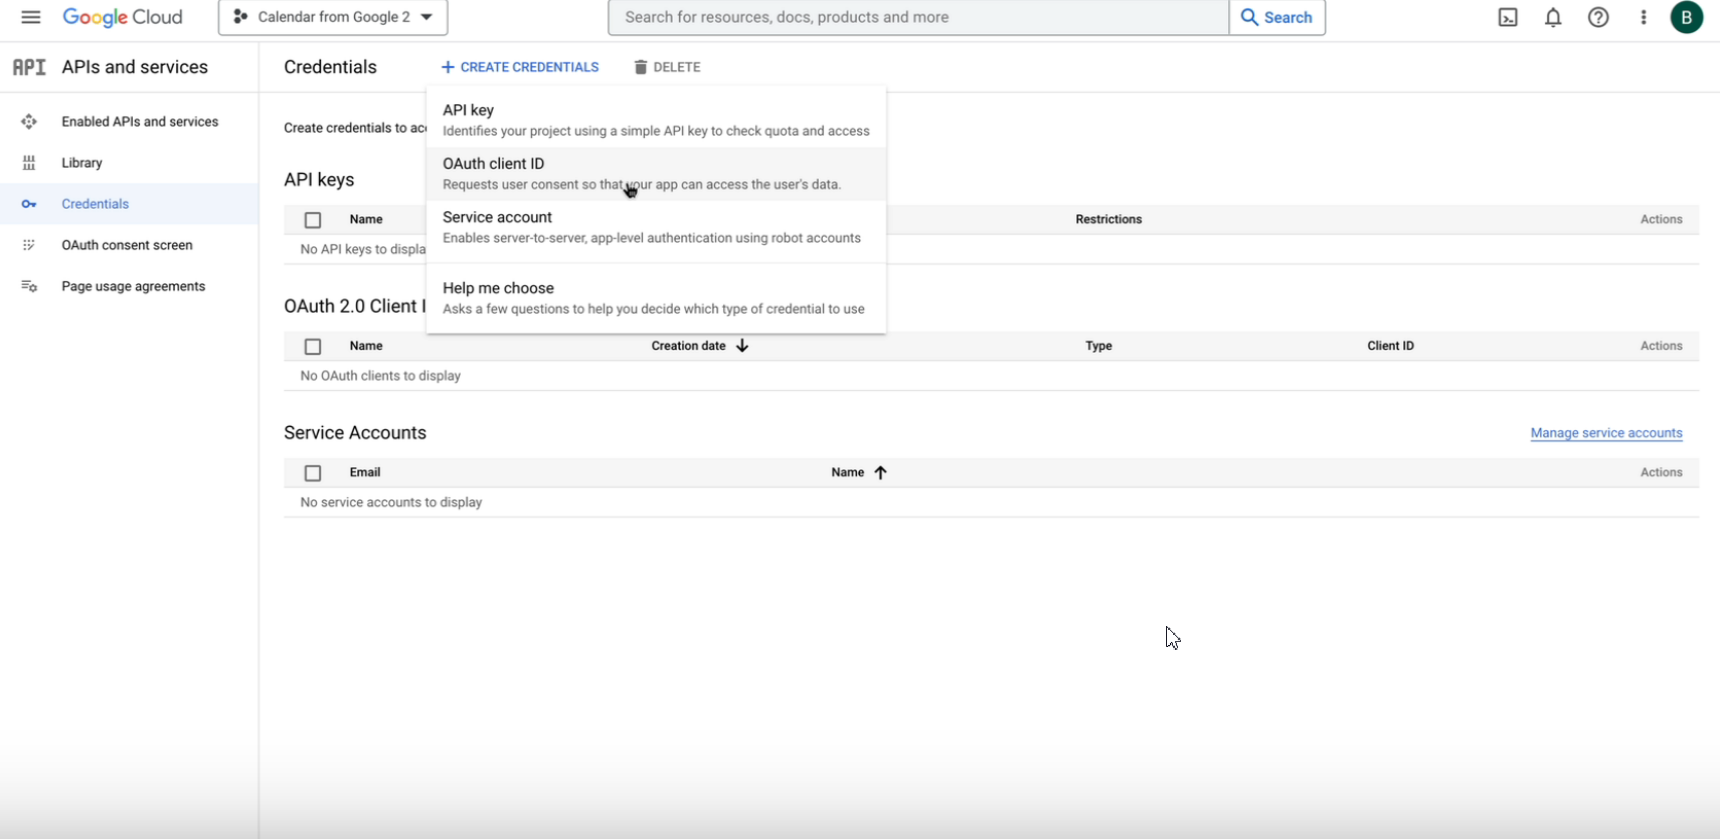Screen dimensions: 1720x839
Task: Click Restrictions column header
Action: click(1108, 219)
